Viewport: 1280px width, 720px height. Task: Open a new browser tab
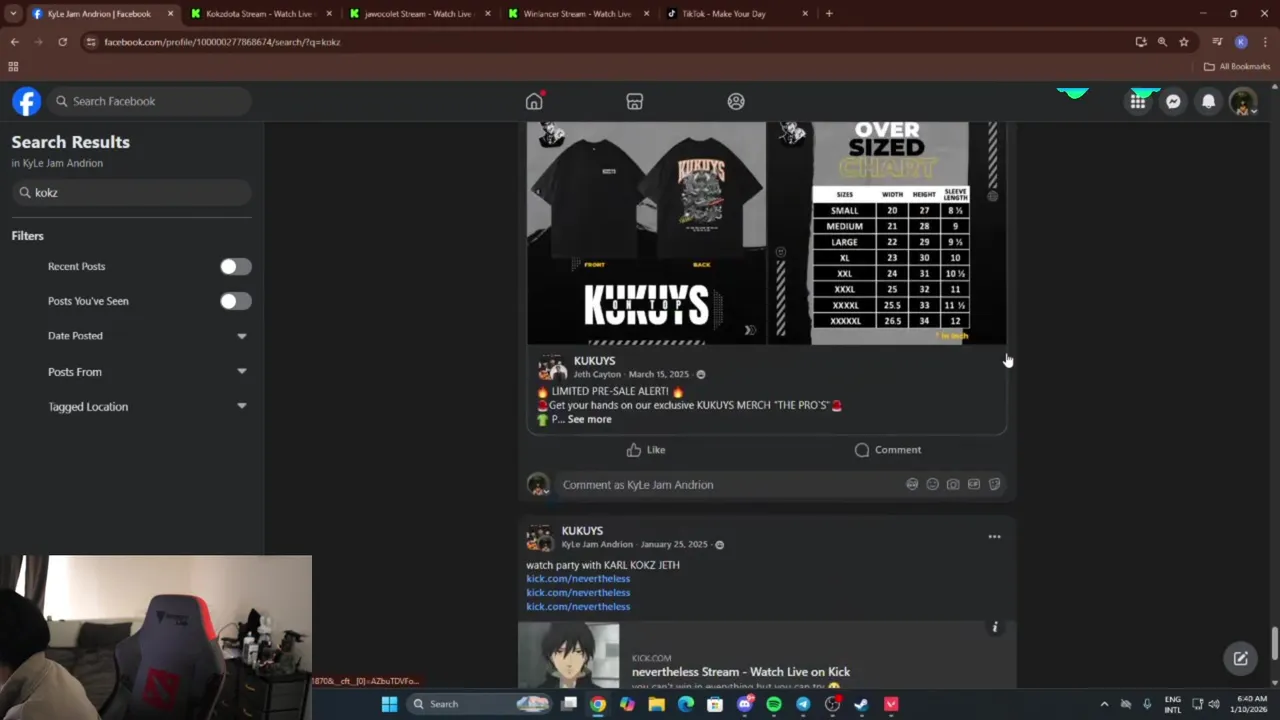click(829, 14)
